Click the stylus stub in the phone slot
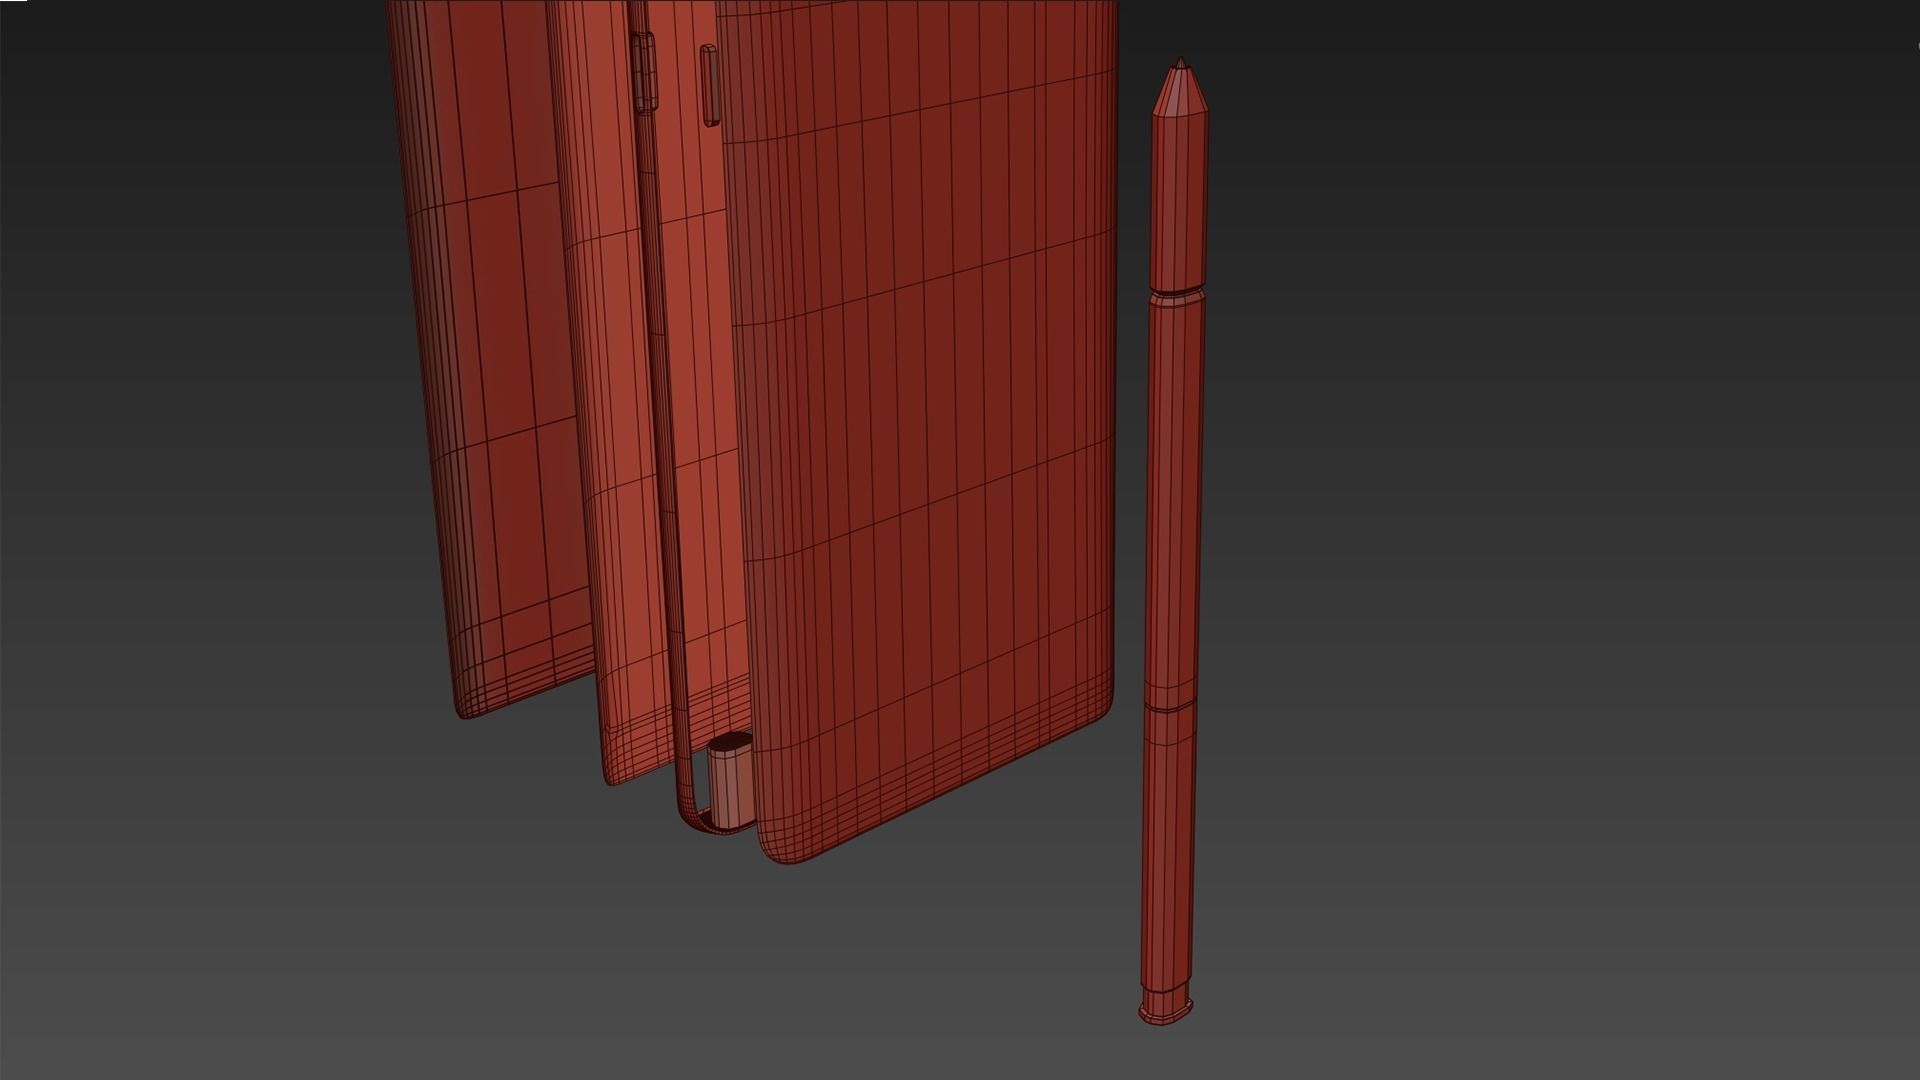 click(730, 785)
